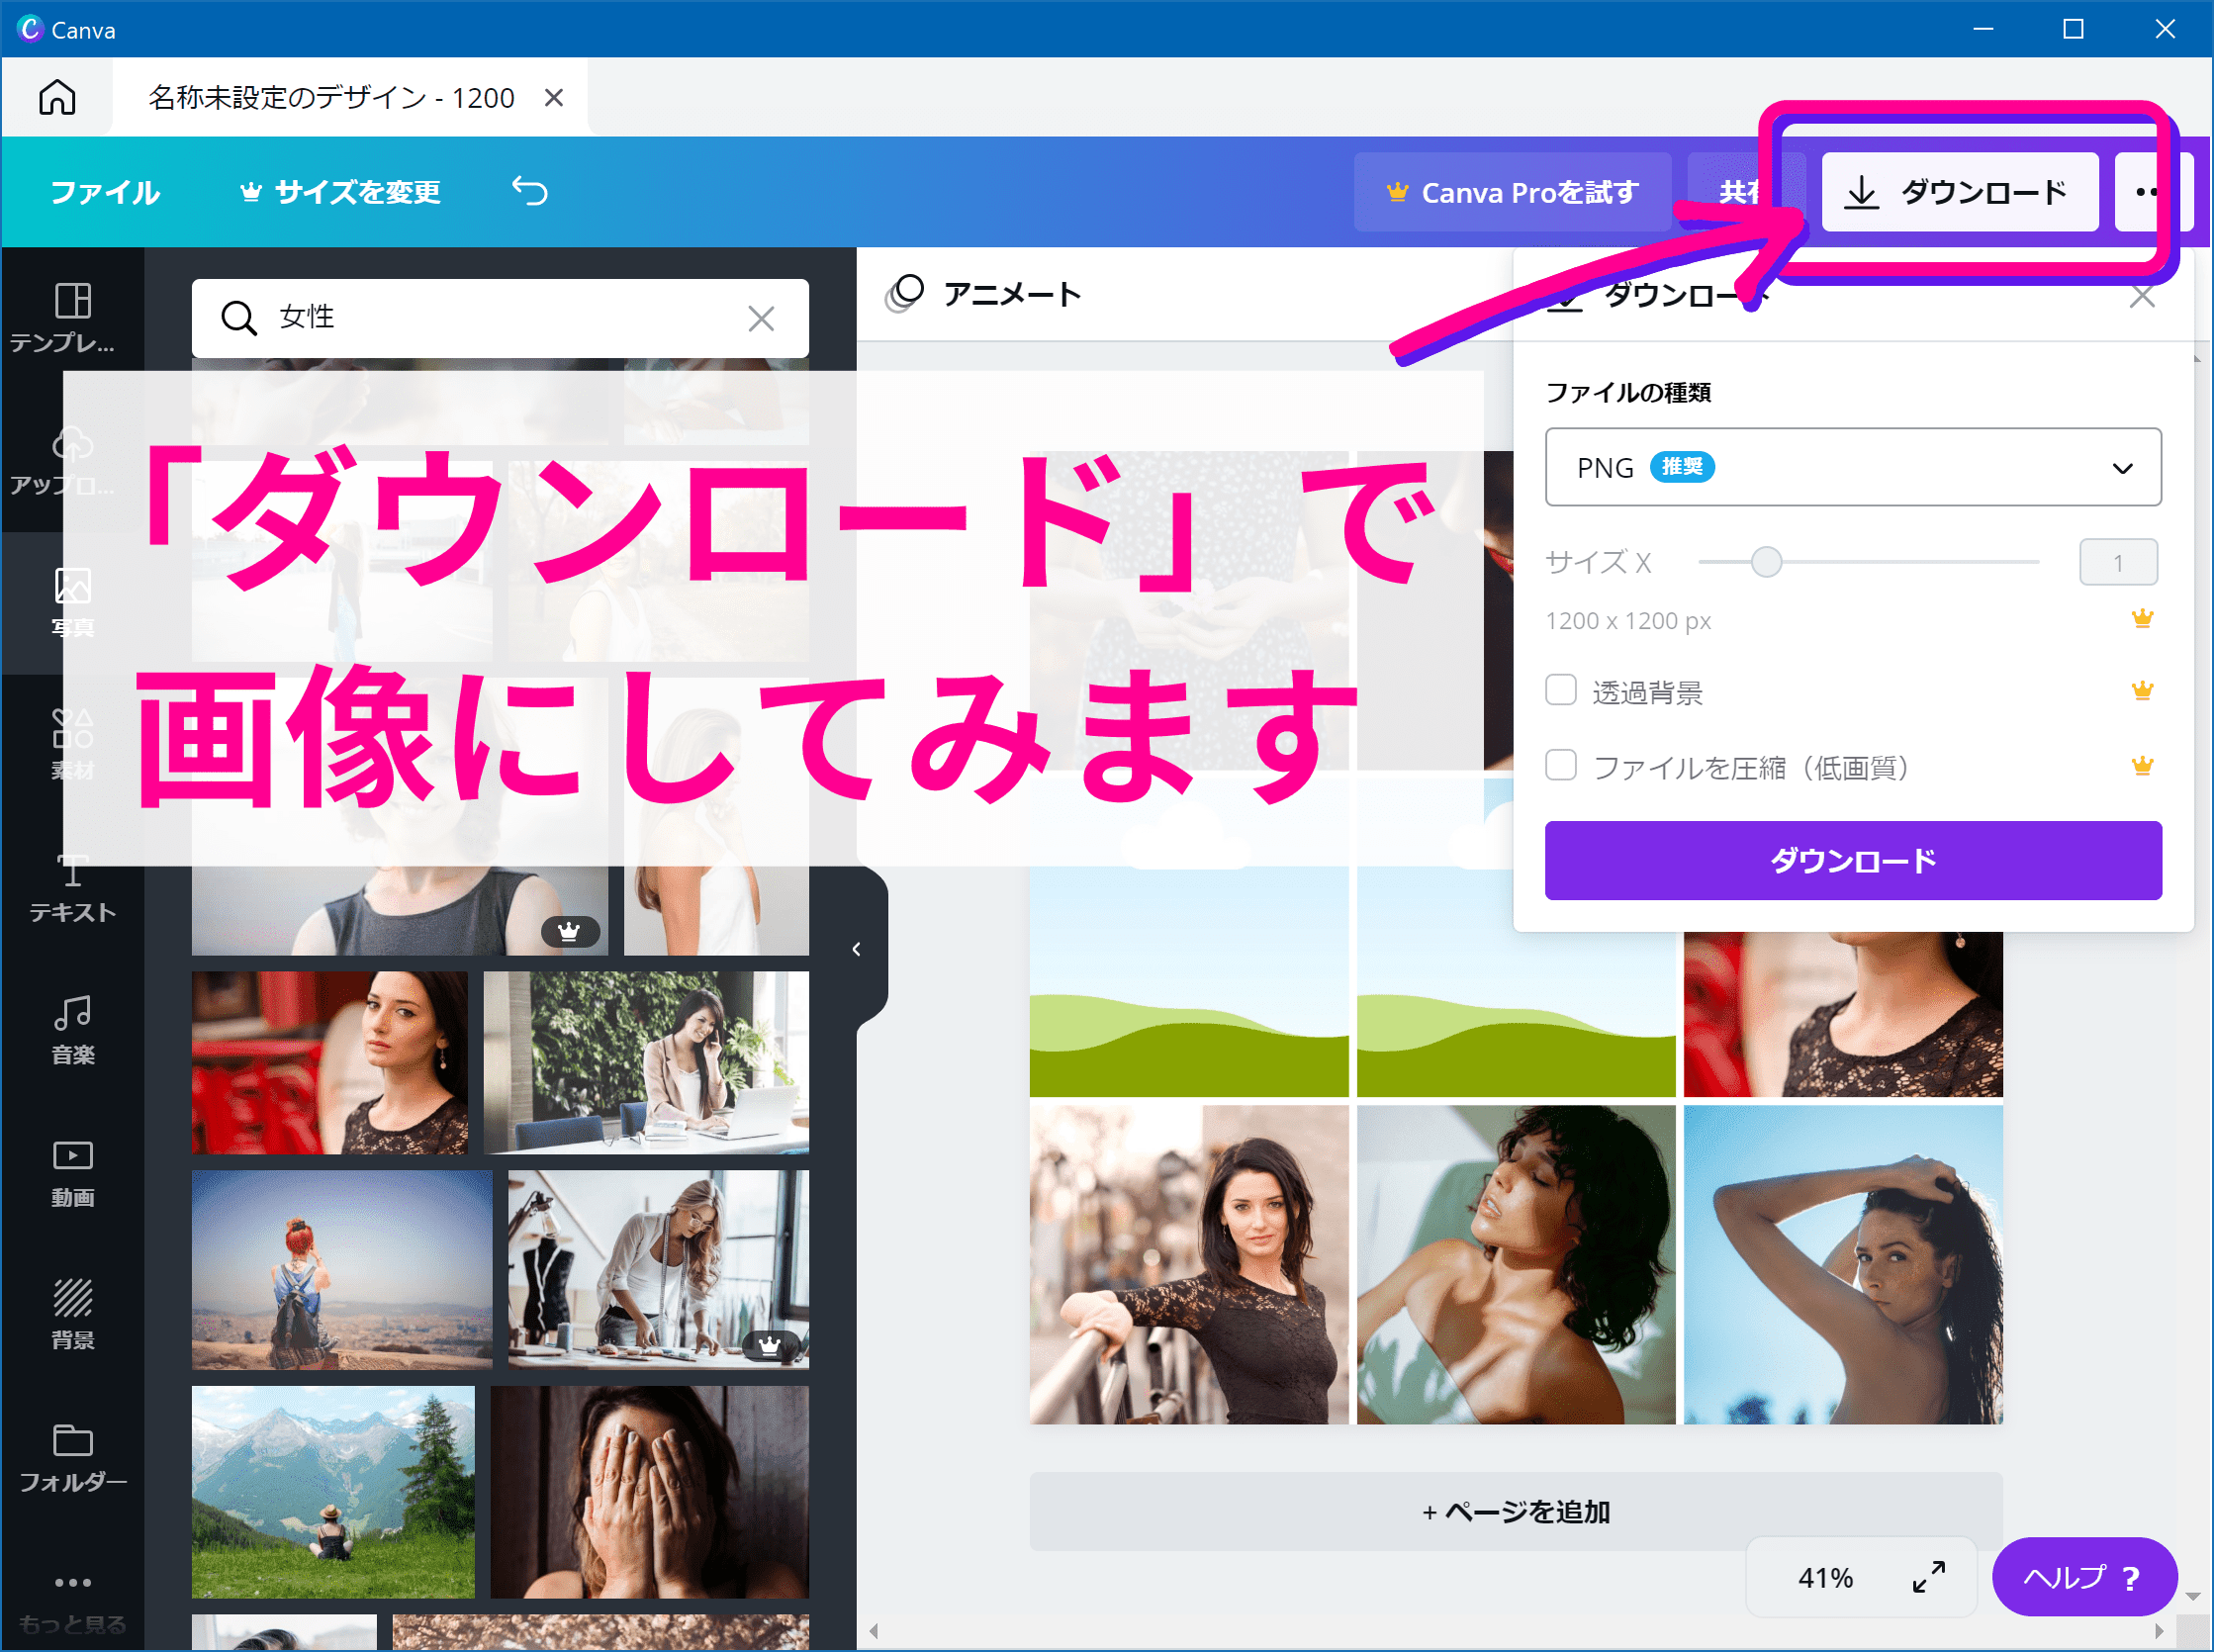Open the ヘルプ button
The width and height of the screenshot is (2214, 1652).
[x=2084, y=1578]
